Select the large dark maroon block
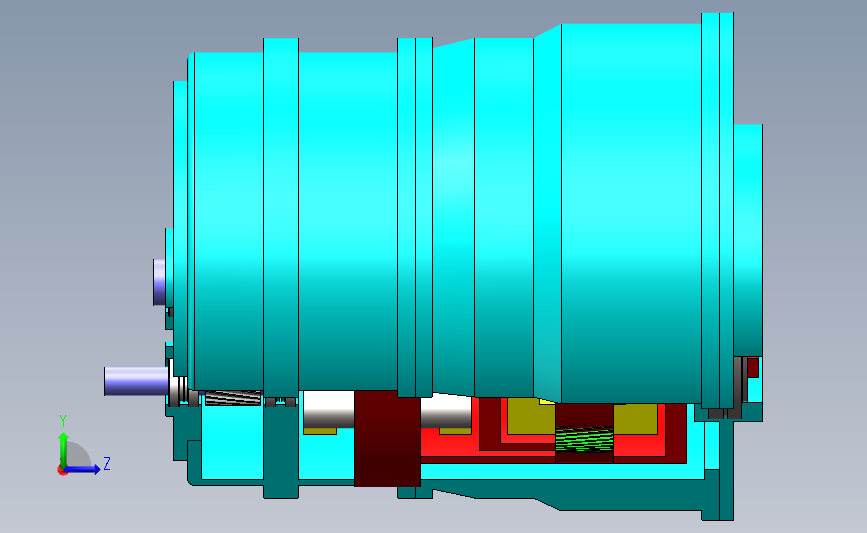This screenshot has height=533, width=867. pyautogui.click(x=387, y=439)
